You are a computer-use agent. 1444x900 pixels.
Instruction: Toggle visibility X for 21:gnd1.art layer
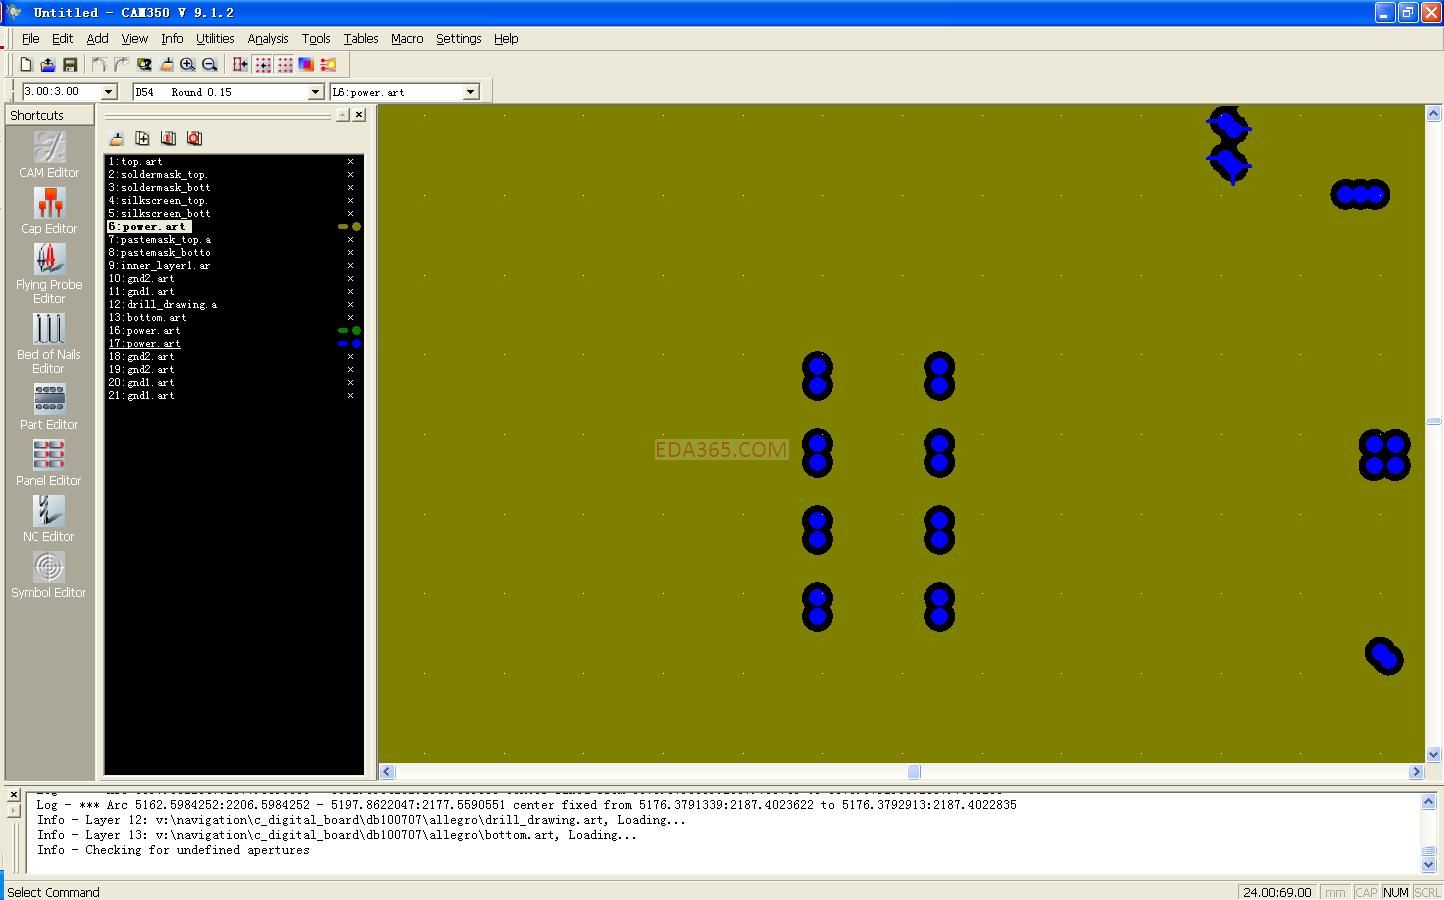click(350, 395)
